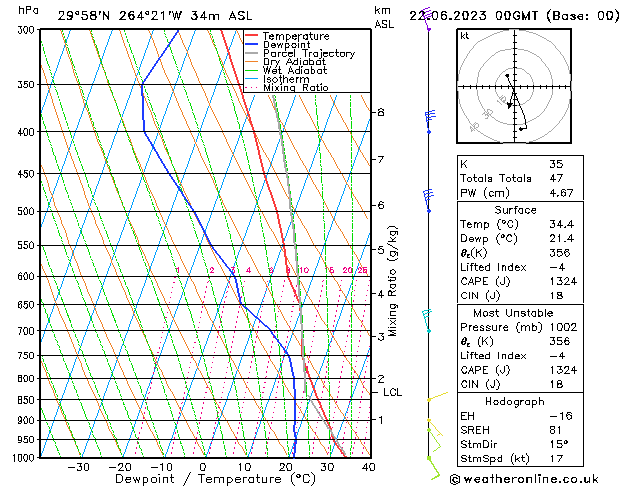Viewport: 629px width, 486px height.
Task: Click the Surface section CAPE (J) row
Action: click(520, 281)
